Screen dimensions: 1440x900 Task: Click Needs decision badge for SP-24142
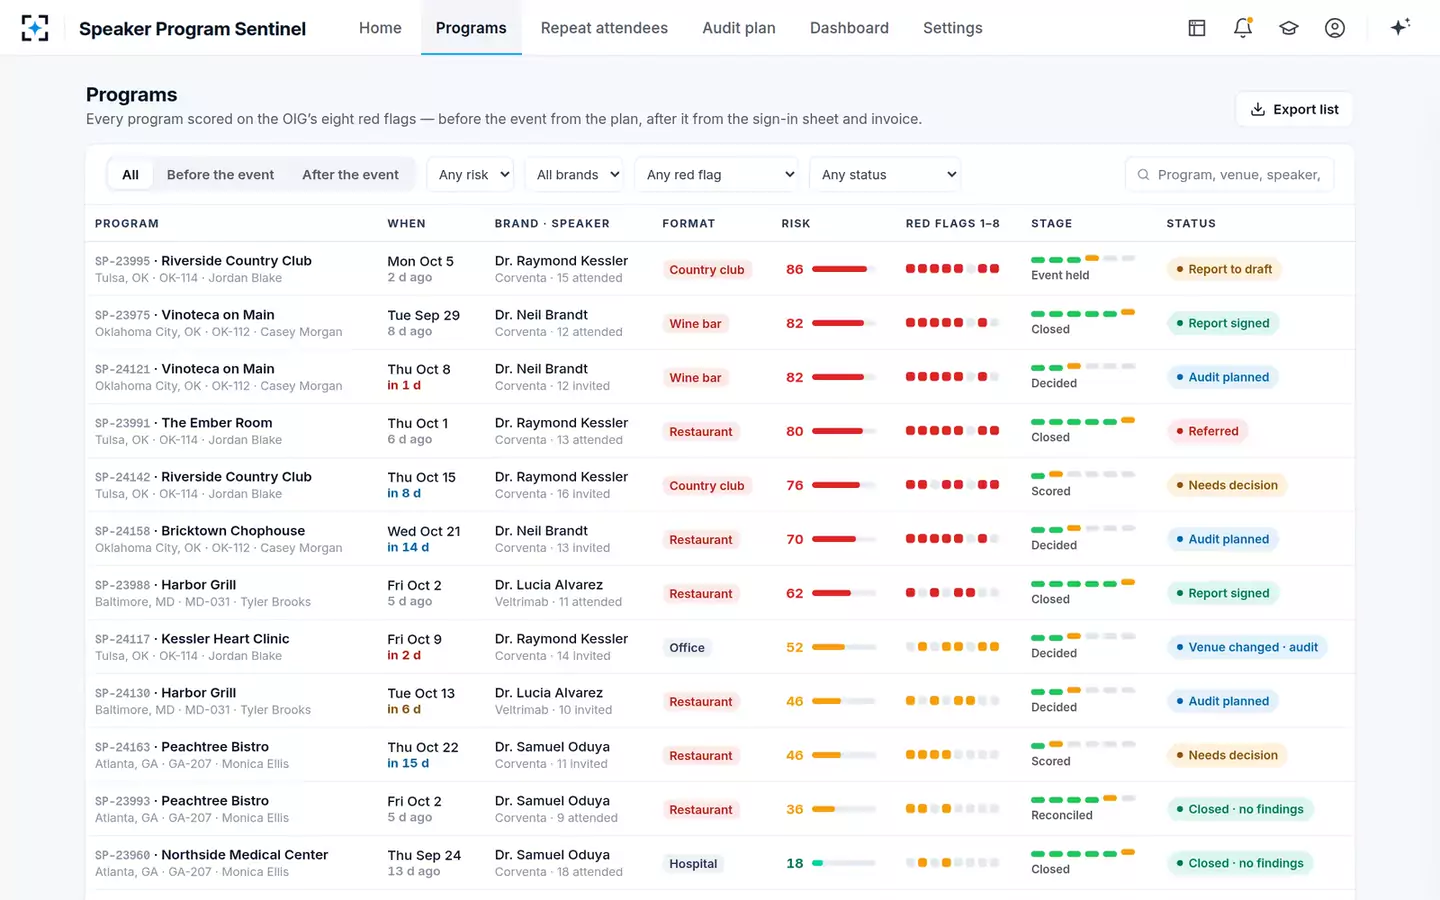[x=1227, y=485]
